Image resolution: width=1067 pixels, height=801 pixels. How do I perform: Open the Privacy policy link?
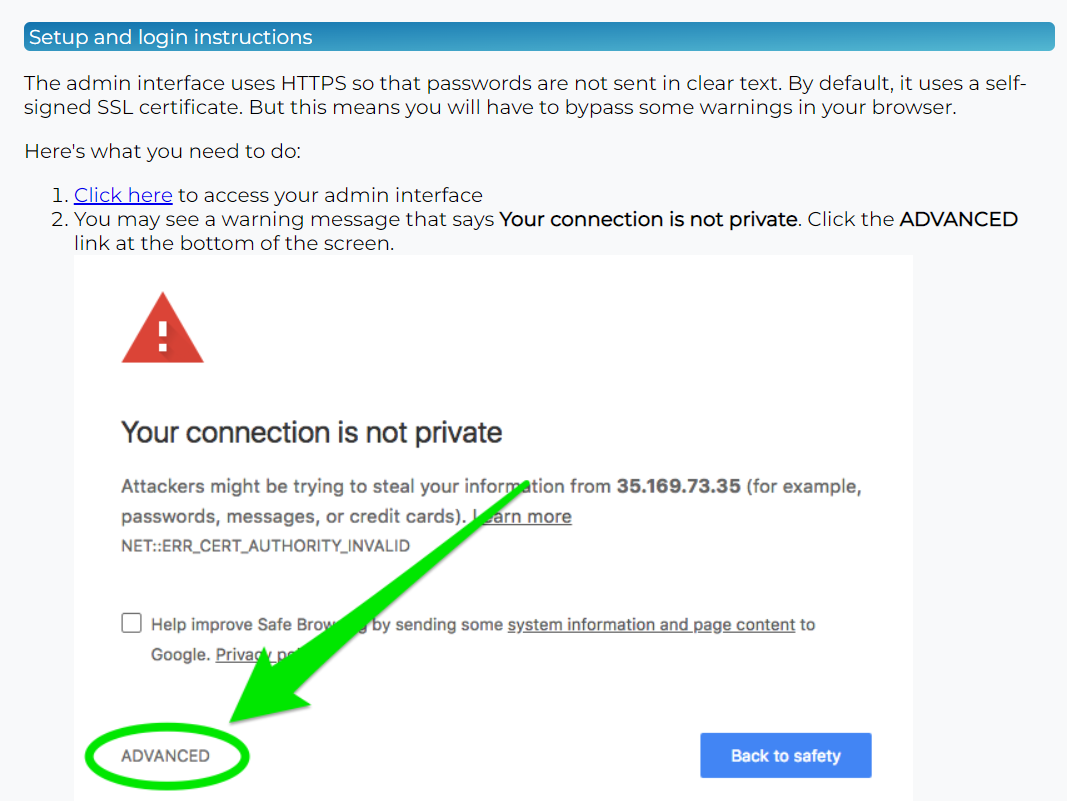(259, 655)
